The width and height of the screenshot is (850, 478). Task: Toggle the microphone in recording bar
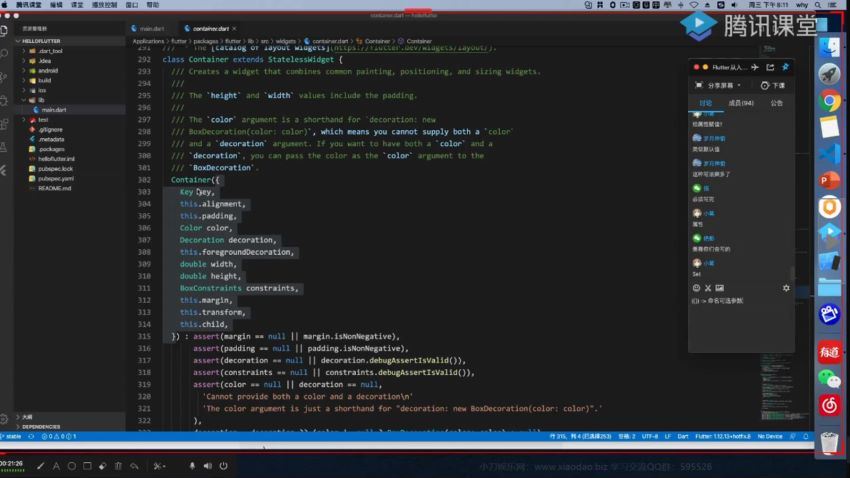[x=192, y=466]
